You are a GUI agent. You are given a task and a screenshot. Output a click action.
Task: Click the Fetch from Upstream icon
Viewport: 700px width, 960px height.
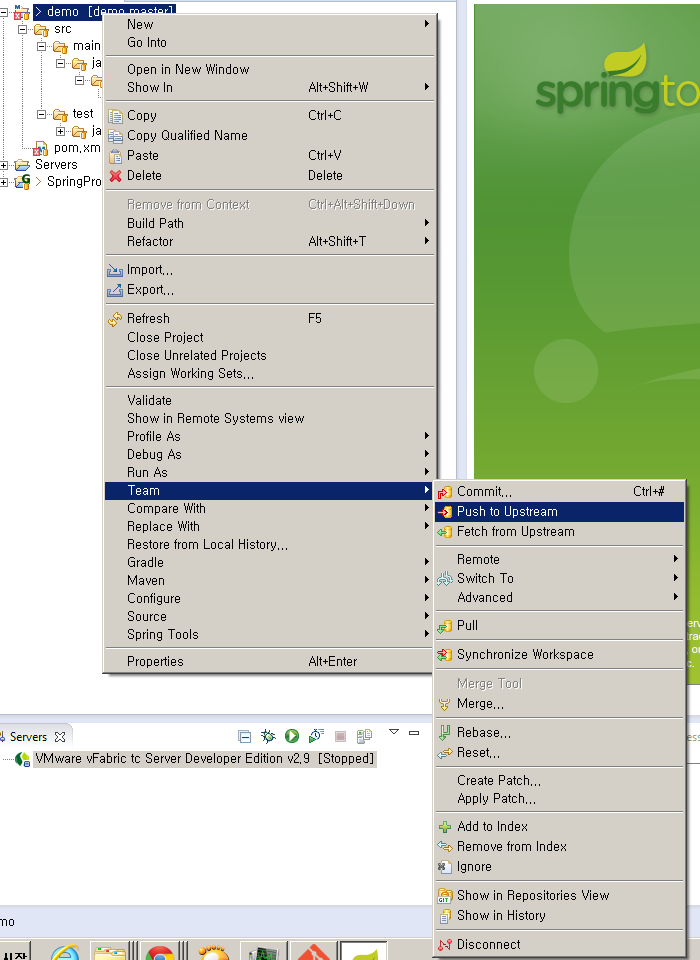(x=445, y=532)
